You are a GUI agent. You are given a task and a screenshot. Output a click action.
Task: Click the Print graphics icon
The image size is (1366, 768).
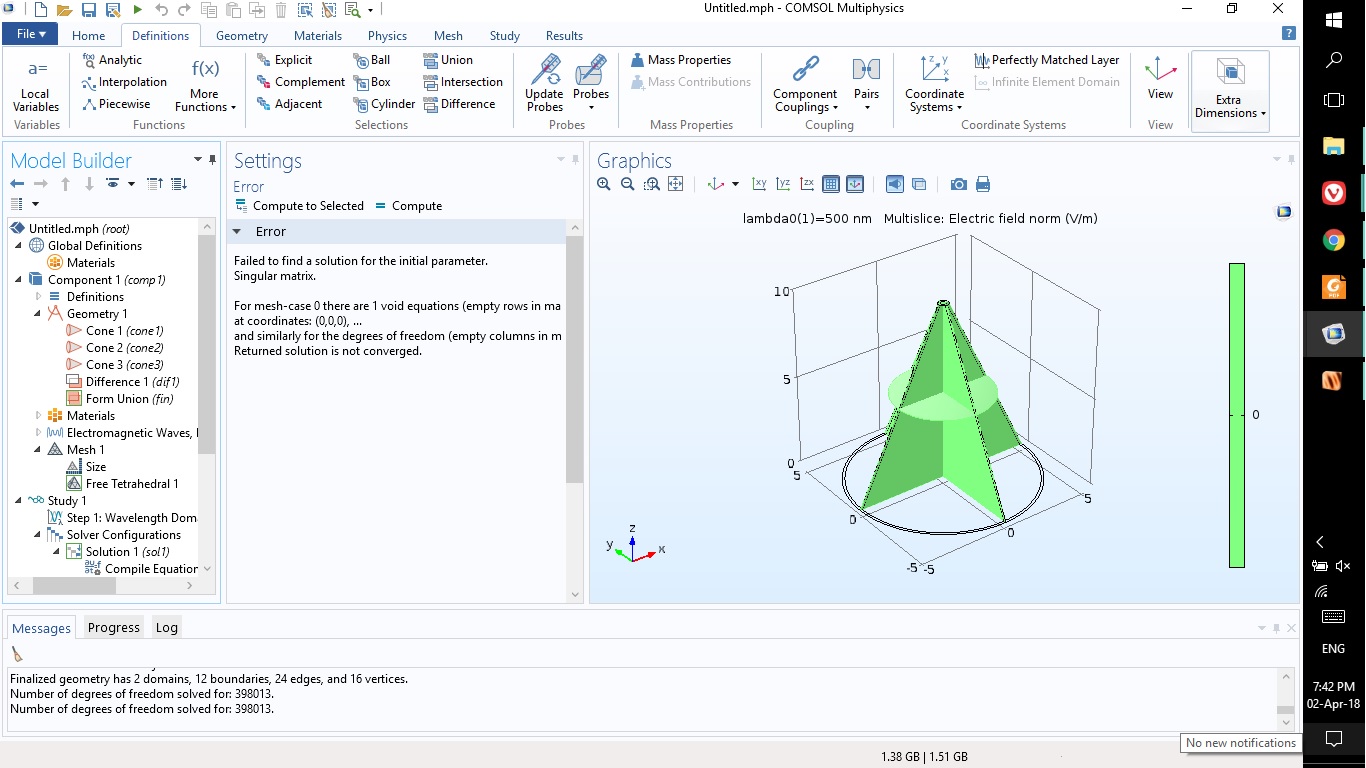(983, 184)
